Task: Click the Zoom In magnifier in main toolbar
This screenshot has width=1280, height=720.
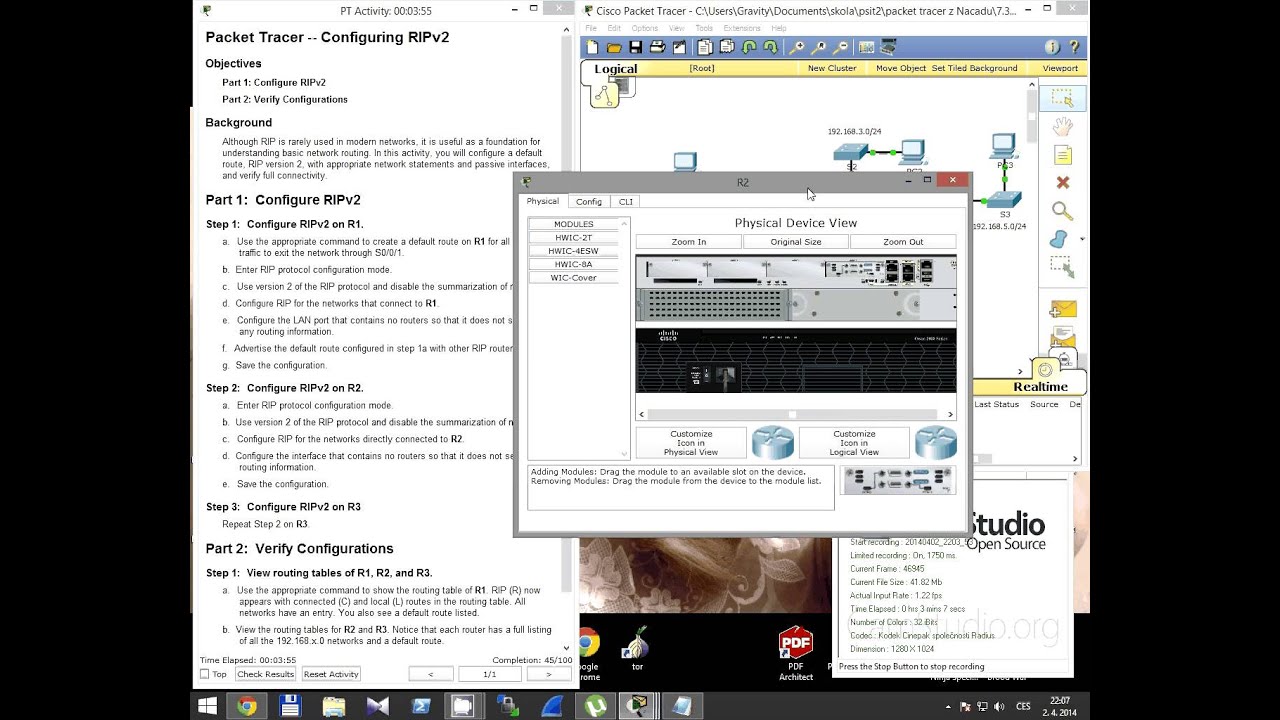Action: [x=797, y=47]
